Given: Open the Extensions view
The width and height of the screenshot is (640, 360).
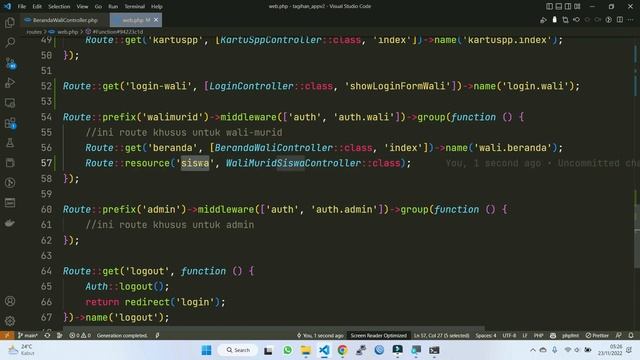Looking at the screenshot, I should click(10, 122).
